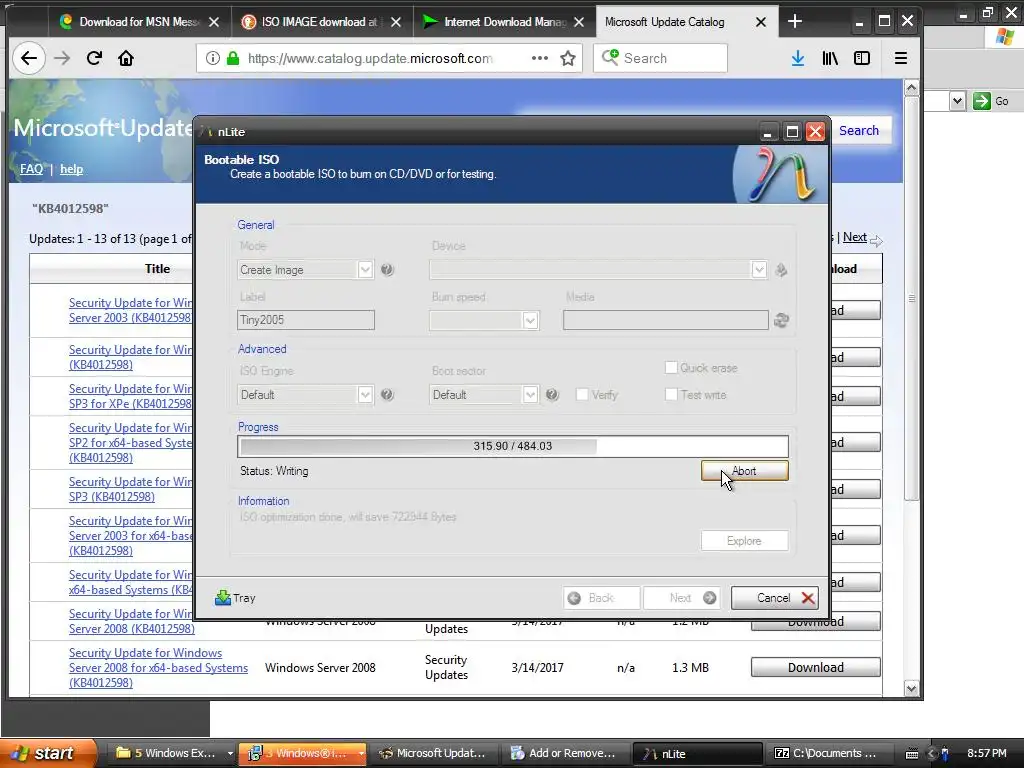Click the Firefox Search box
The image size is (1024, 768).
[x=660, y=58]
